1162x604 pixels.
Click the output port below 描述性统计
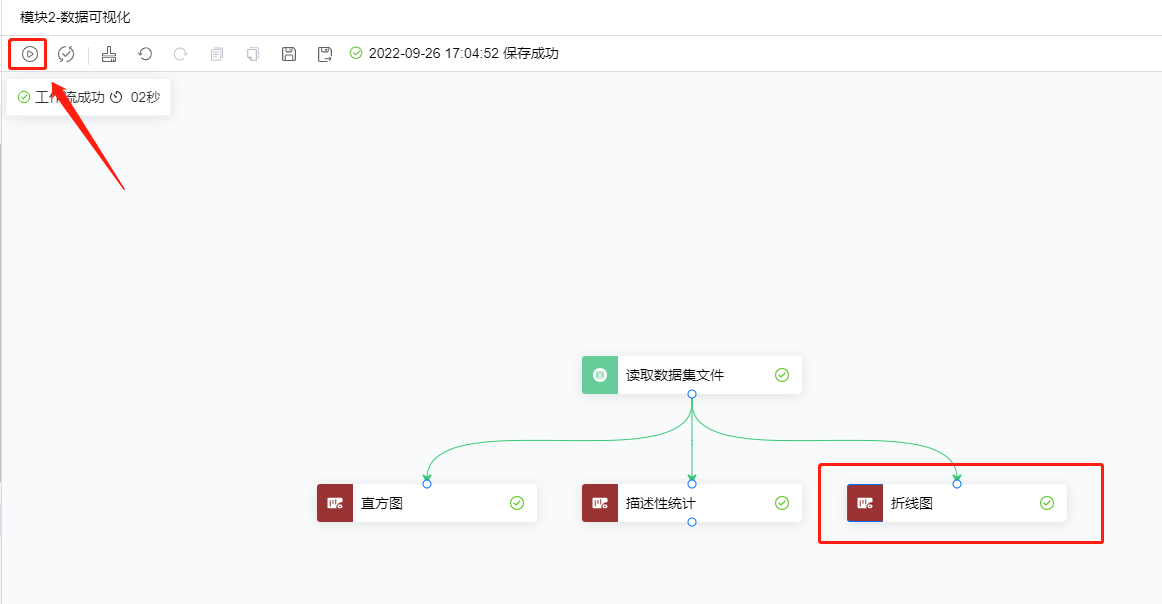pyautogui.click(x=691, y=522)
